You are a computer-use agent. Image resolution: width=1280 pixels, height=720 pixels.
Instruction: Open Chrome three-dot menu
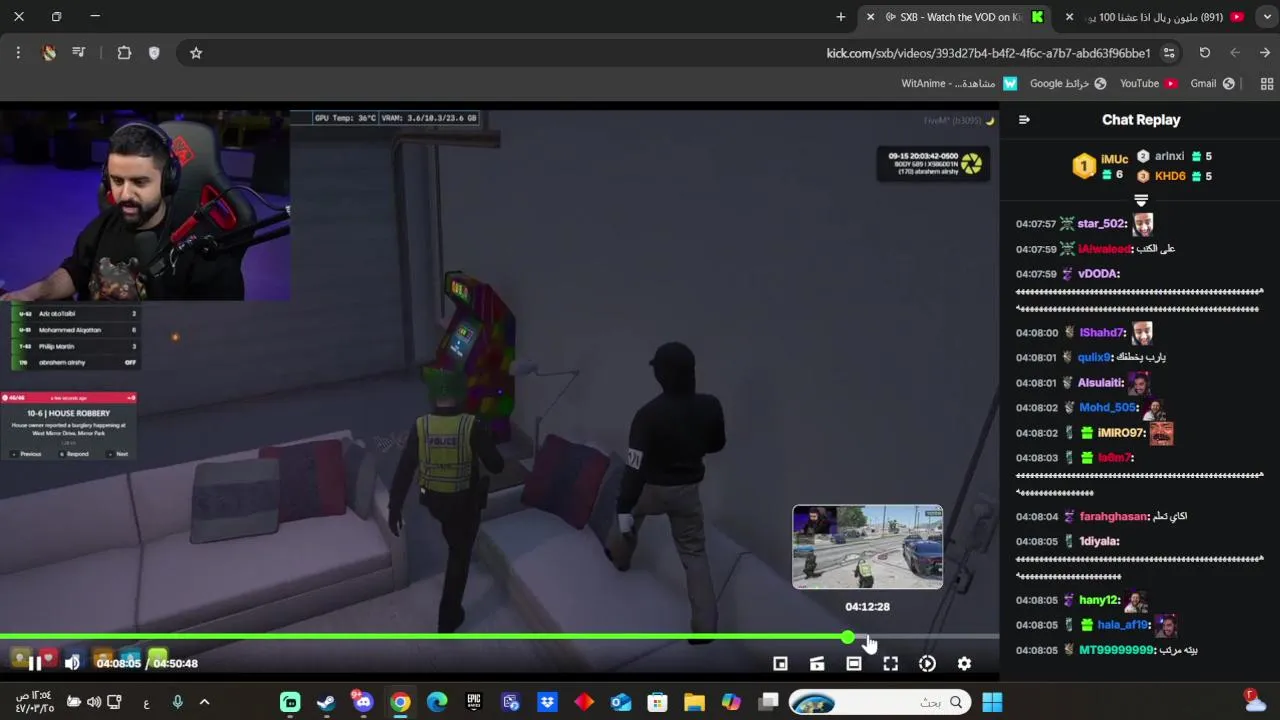click(18, 53)
